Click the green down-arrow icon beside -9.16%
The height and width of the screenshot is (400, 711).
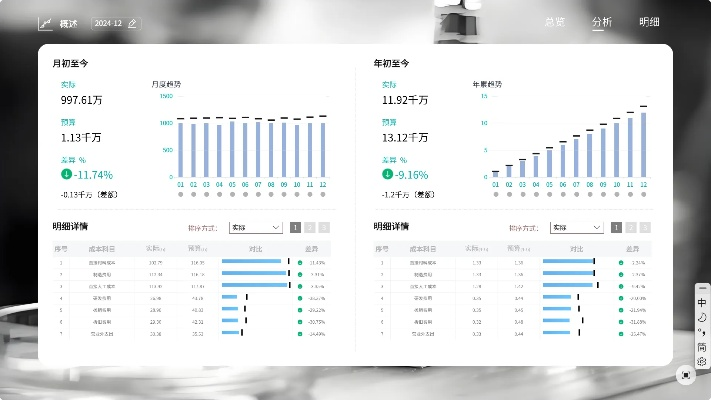[x=387, y=174]
